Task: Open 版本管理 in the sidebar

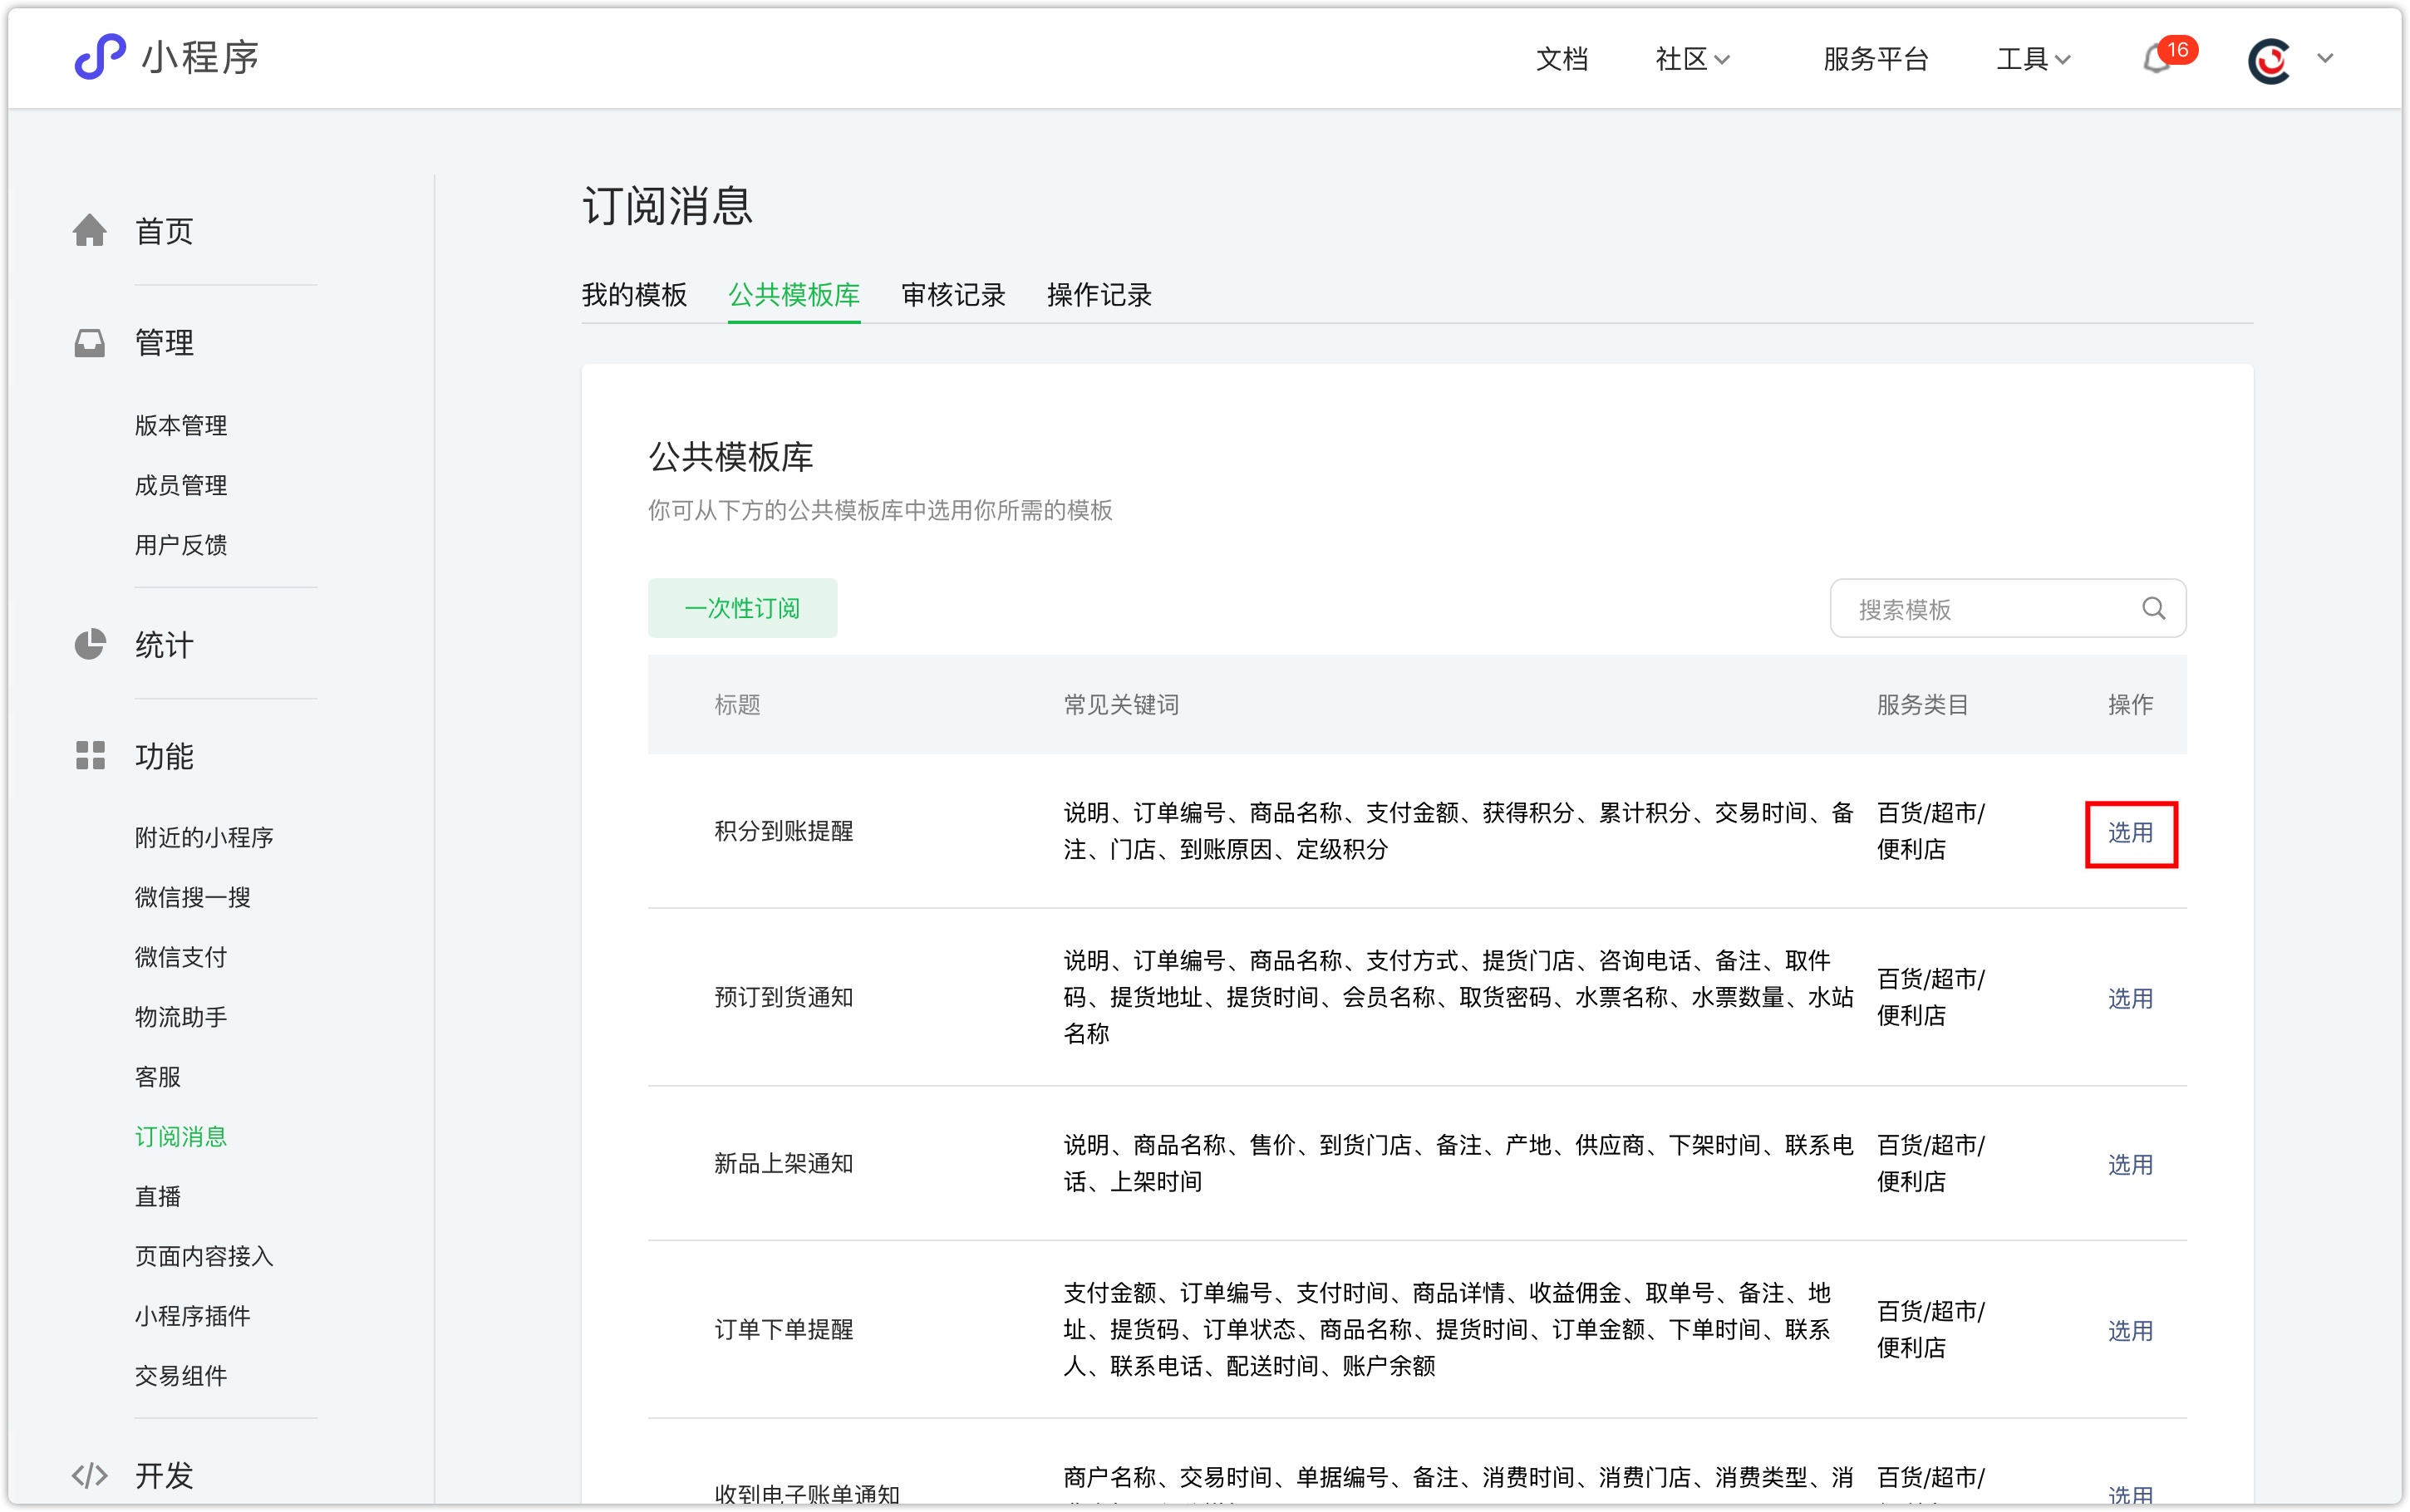Action: point(181,426)
